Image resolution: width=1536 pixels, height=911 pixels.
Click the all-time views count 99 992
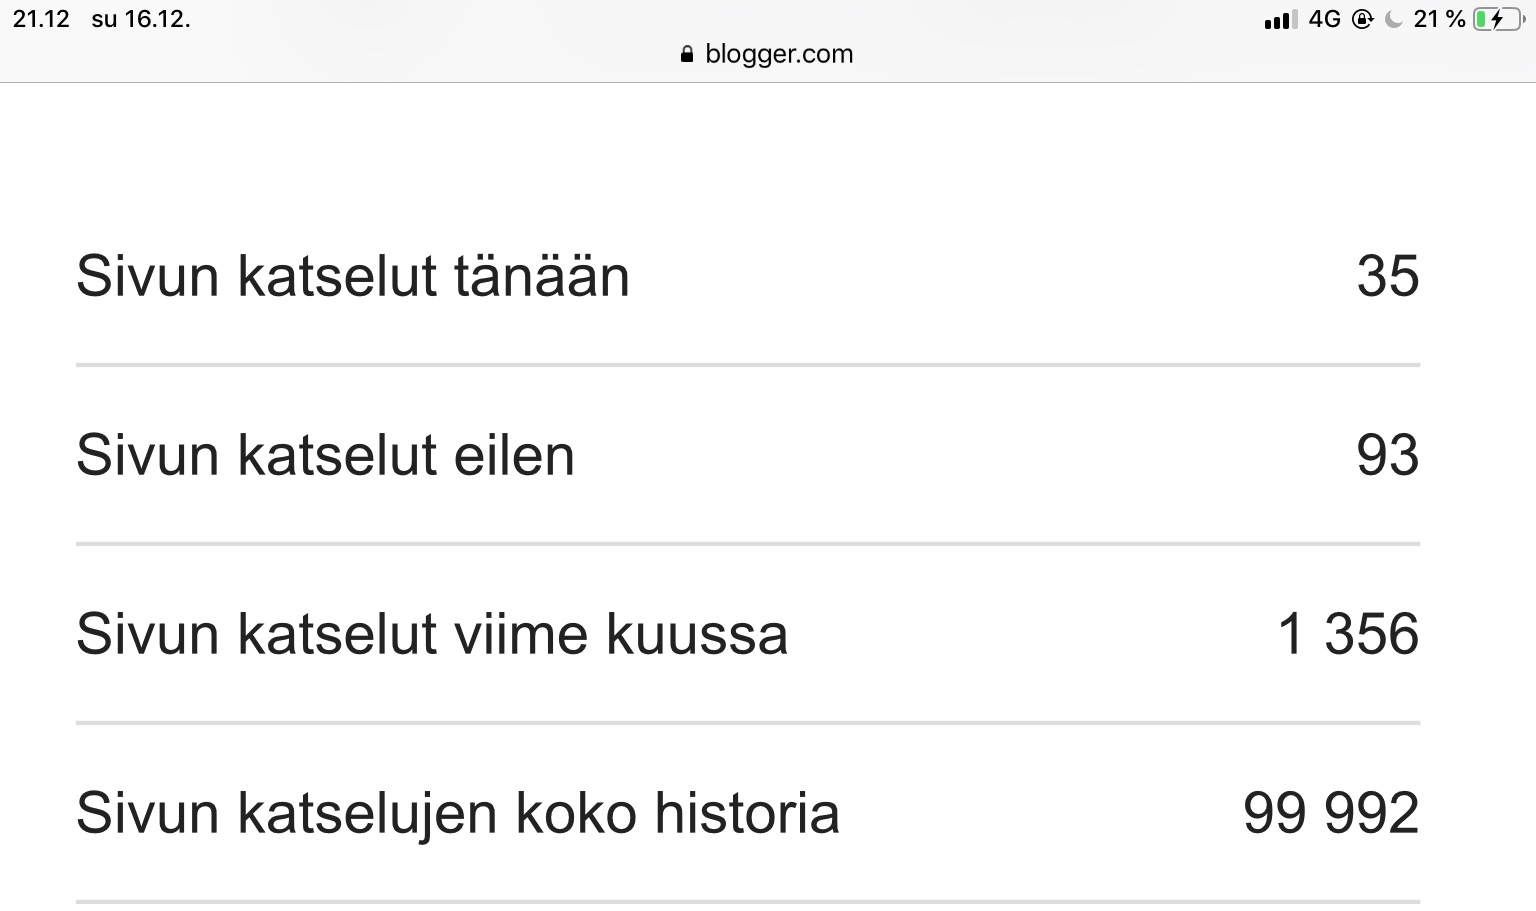1331,813
